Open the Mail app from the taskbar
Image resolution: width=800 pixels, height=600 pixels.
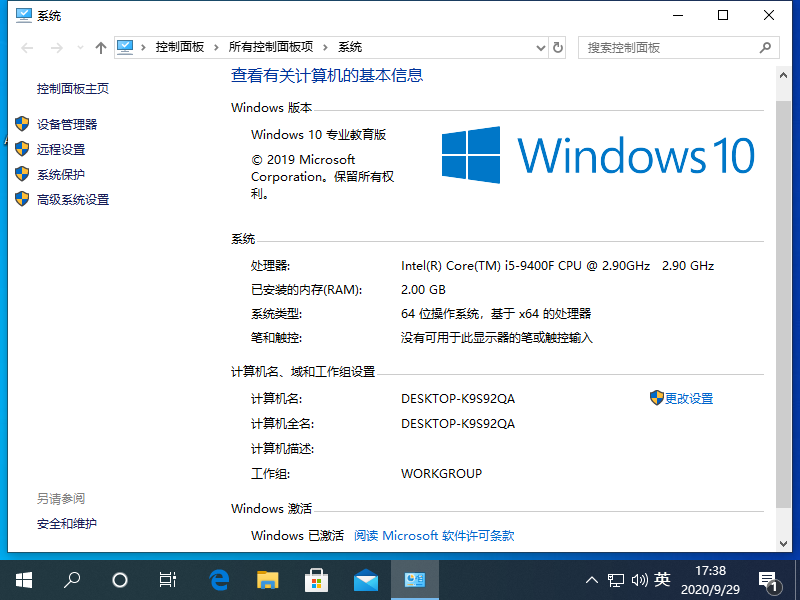(366, 580)
